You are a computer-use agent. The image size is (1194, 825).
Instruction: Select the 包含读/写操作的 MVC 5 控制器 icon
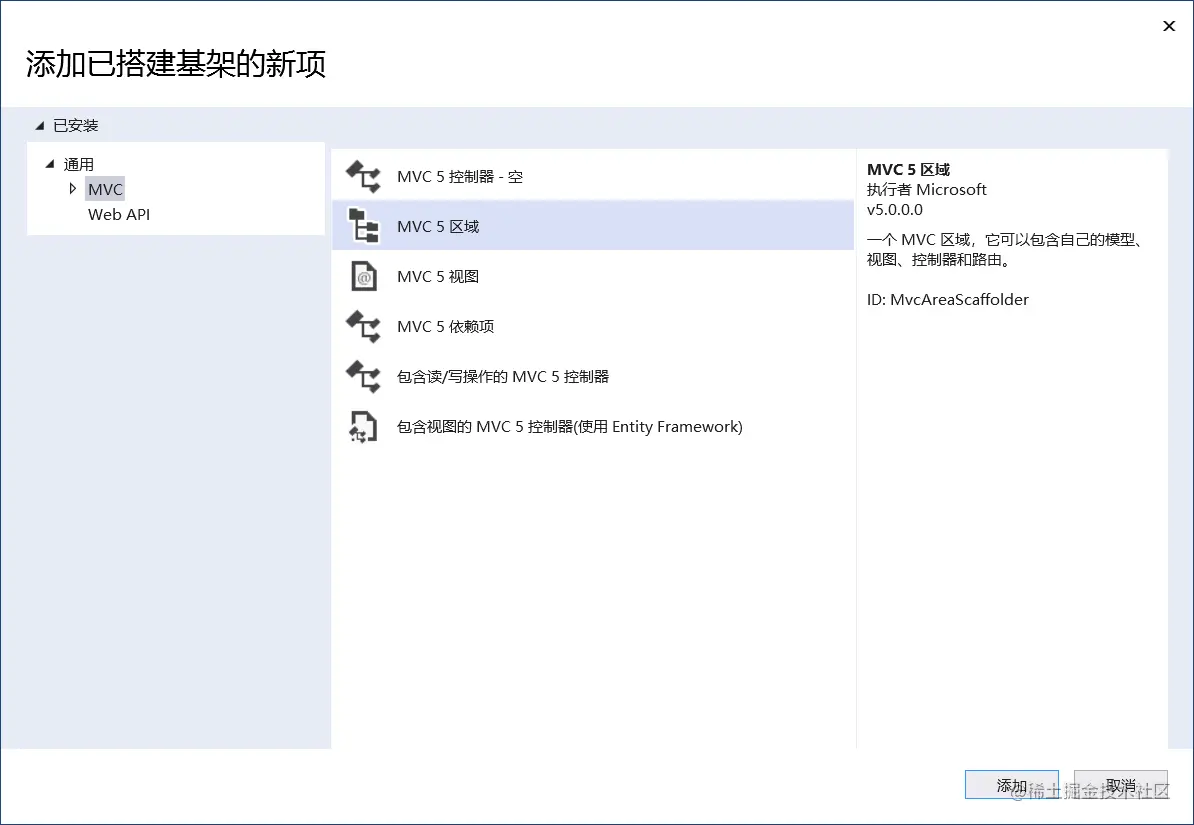[362, 376]
